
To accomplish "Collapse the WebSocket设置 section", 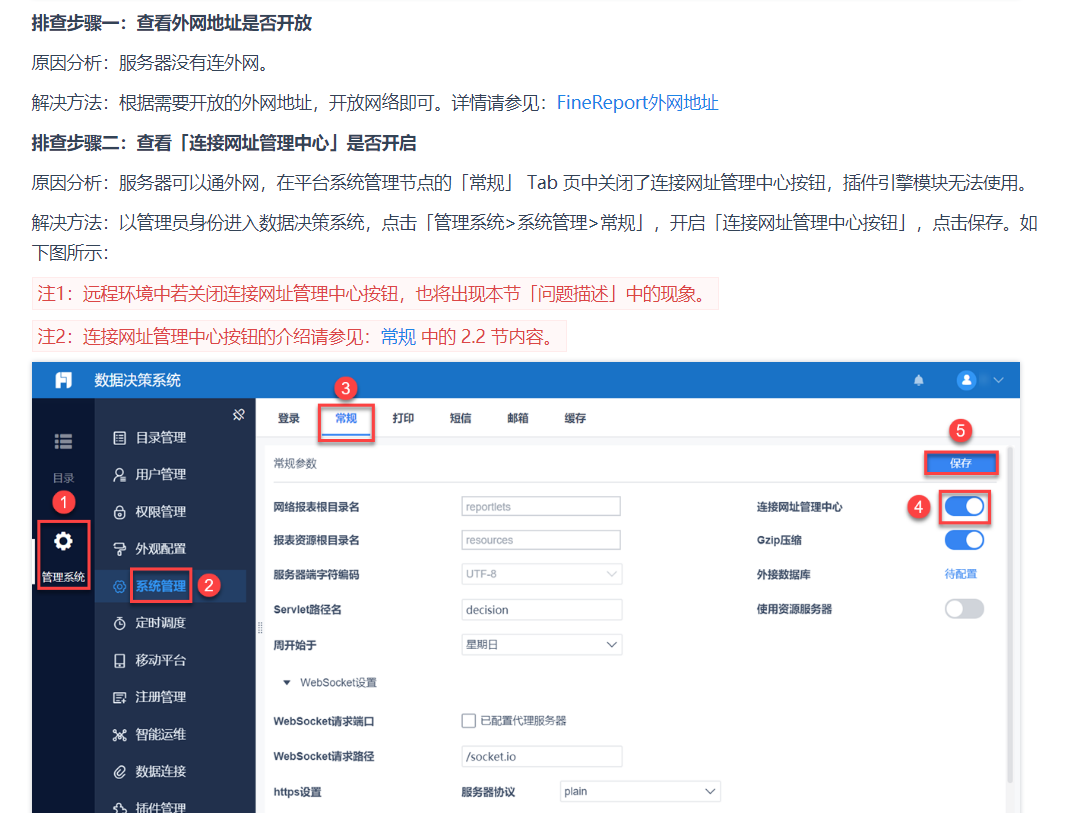I will (286, 682).
